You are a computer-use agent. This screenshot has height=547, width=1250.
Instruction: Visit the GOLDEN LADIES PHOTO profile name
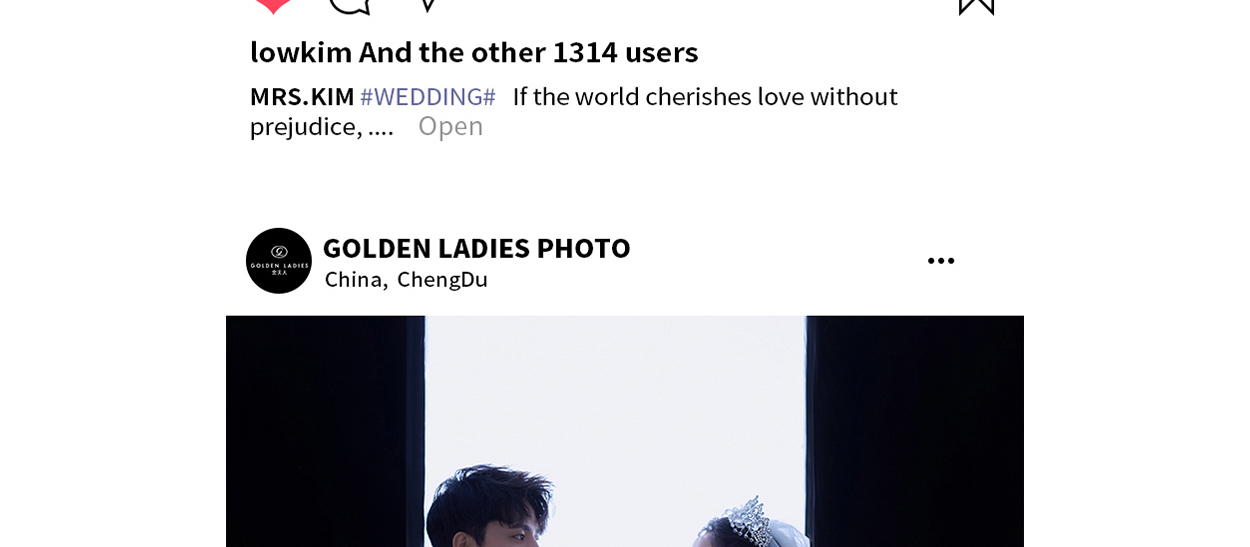point(476,248)
